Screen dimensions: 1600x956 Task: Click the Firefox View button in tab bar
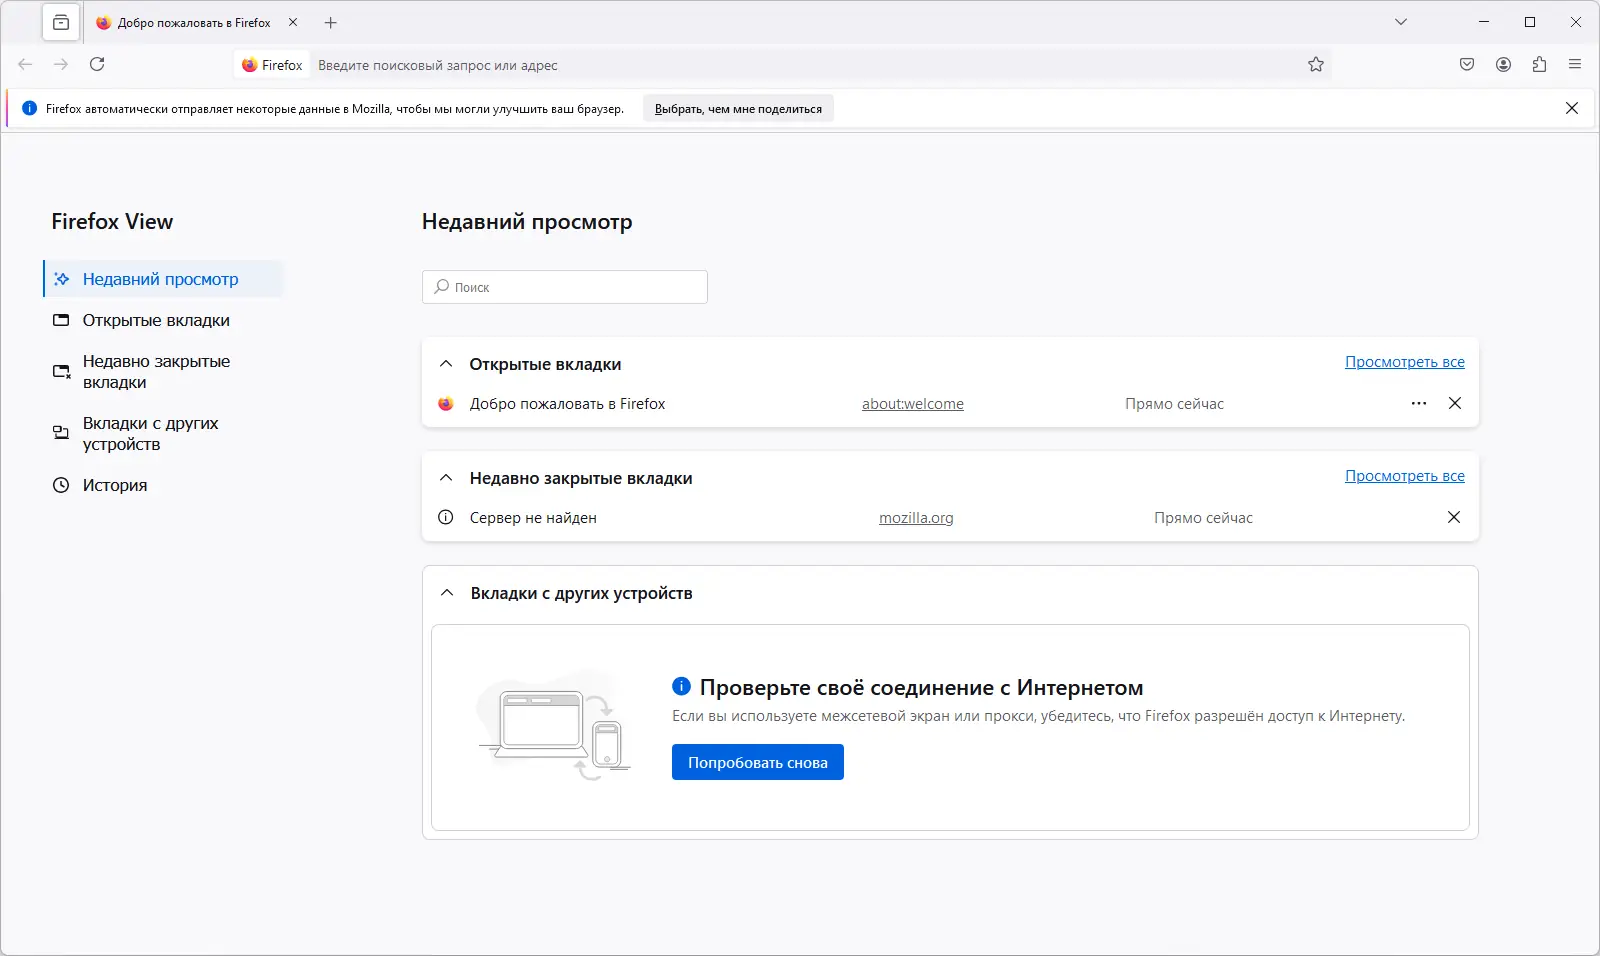61,22
